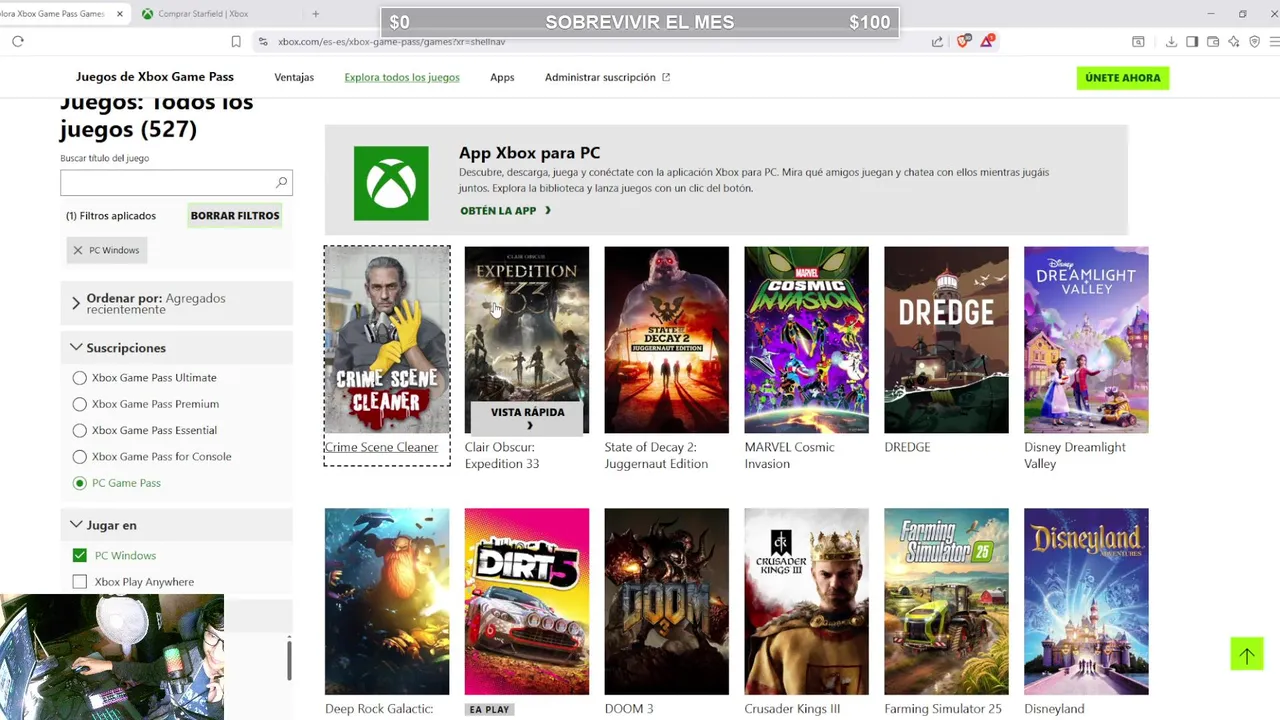Select Xbox Game Pass for Console radio
This screenshot has height=720, width=1280.
click(80, 457)
